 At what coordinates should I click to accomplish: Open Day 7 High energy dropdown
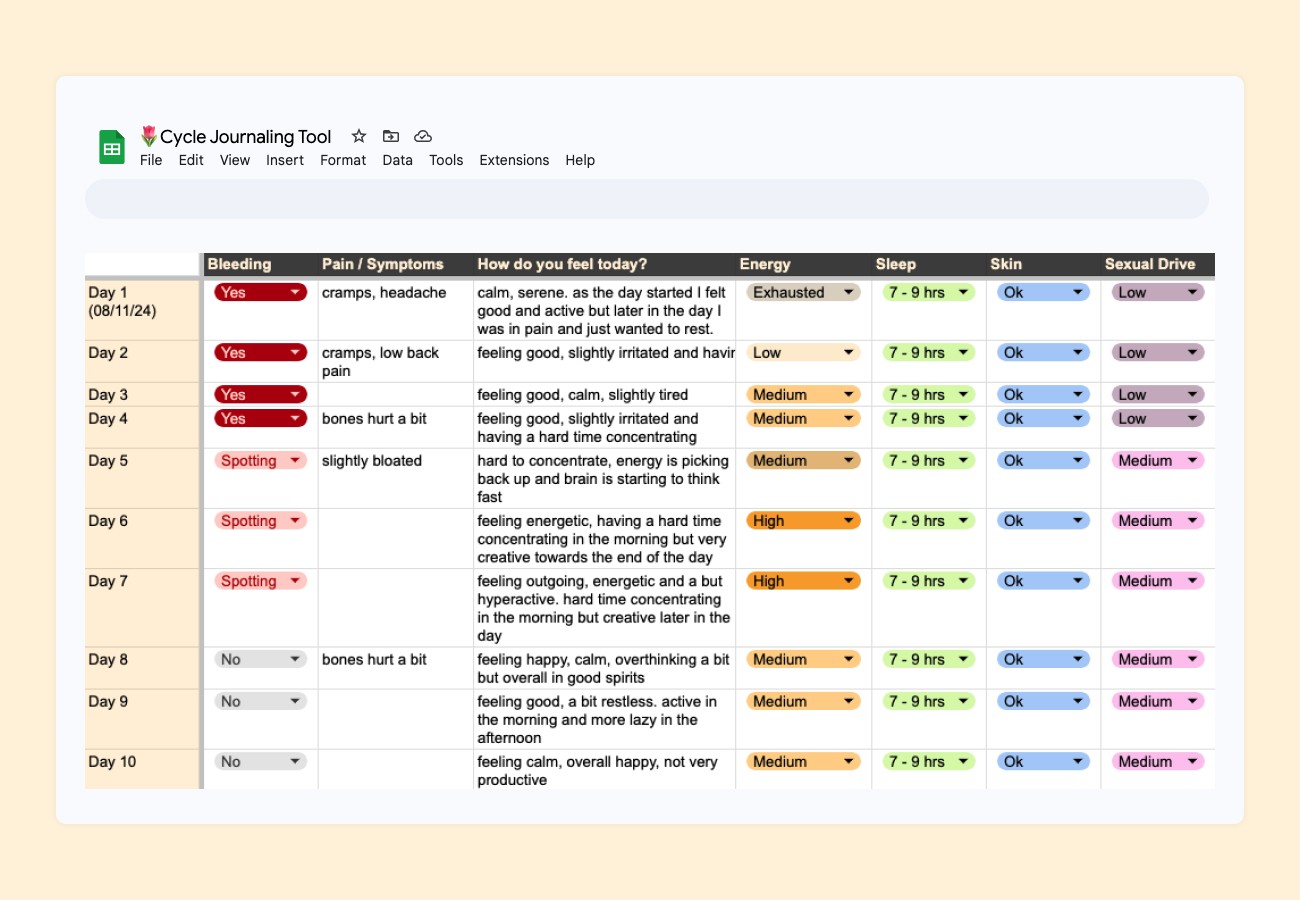pos(804,580)
